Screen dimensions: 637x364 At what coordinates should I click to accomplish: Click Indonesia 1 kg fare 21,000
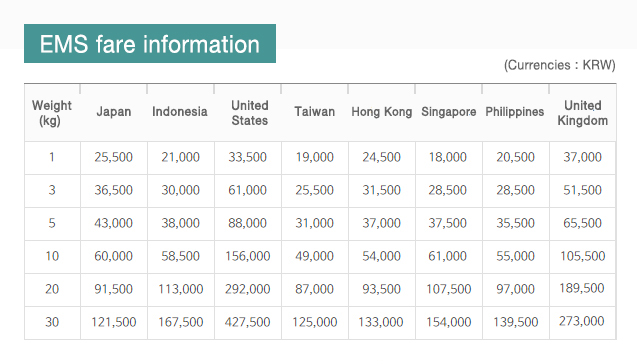tap(180, 157)
